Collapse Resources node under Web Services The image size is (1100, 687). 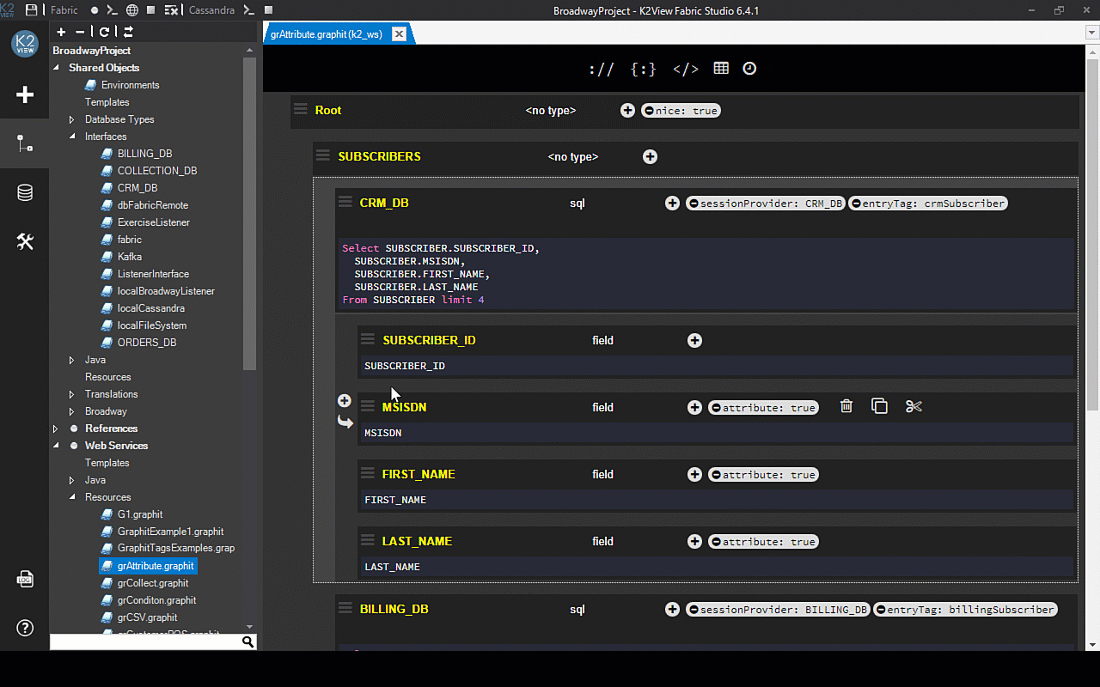[72, 497]
